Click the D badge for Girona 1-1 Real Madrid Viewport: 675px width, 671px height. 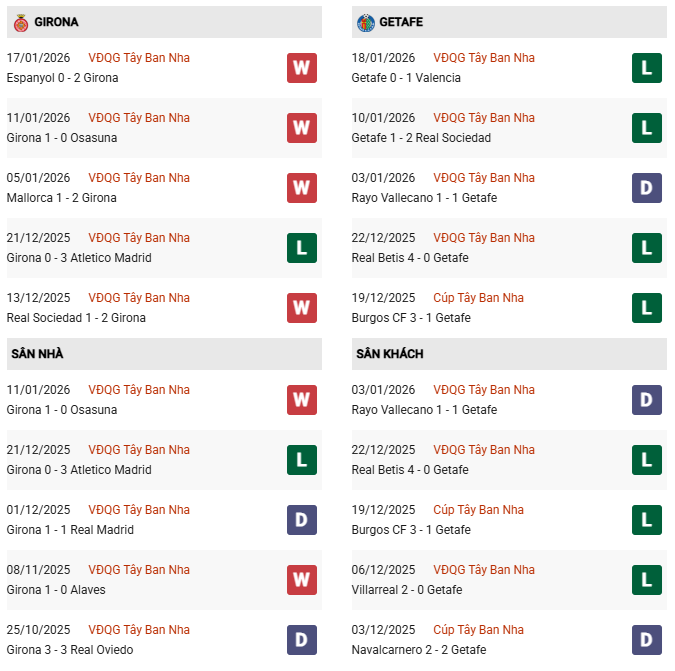pyautogui.click(x=301, y=520)
